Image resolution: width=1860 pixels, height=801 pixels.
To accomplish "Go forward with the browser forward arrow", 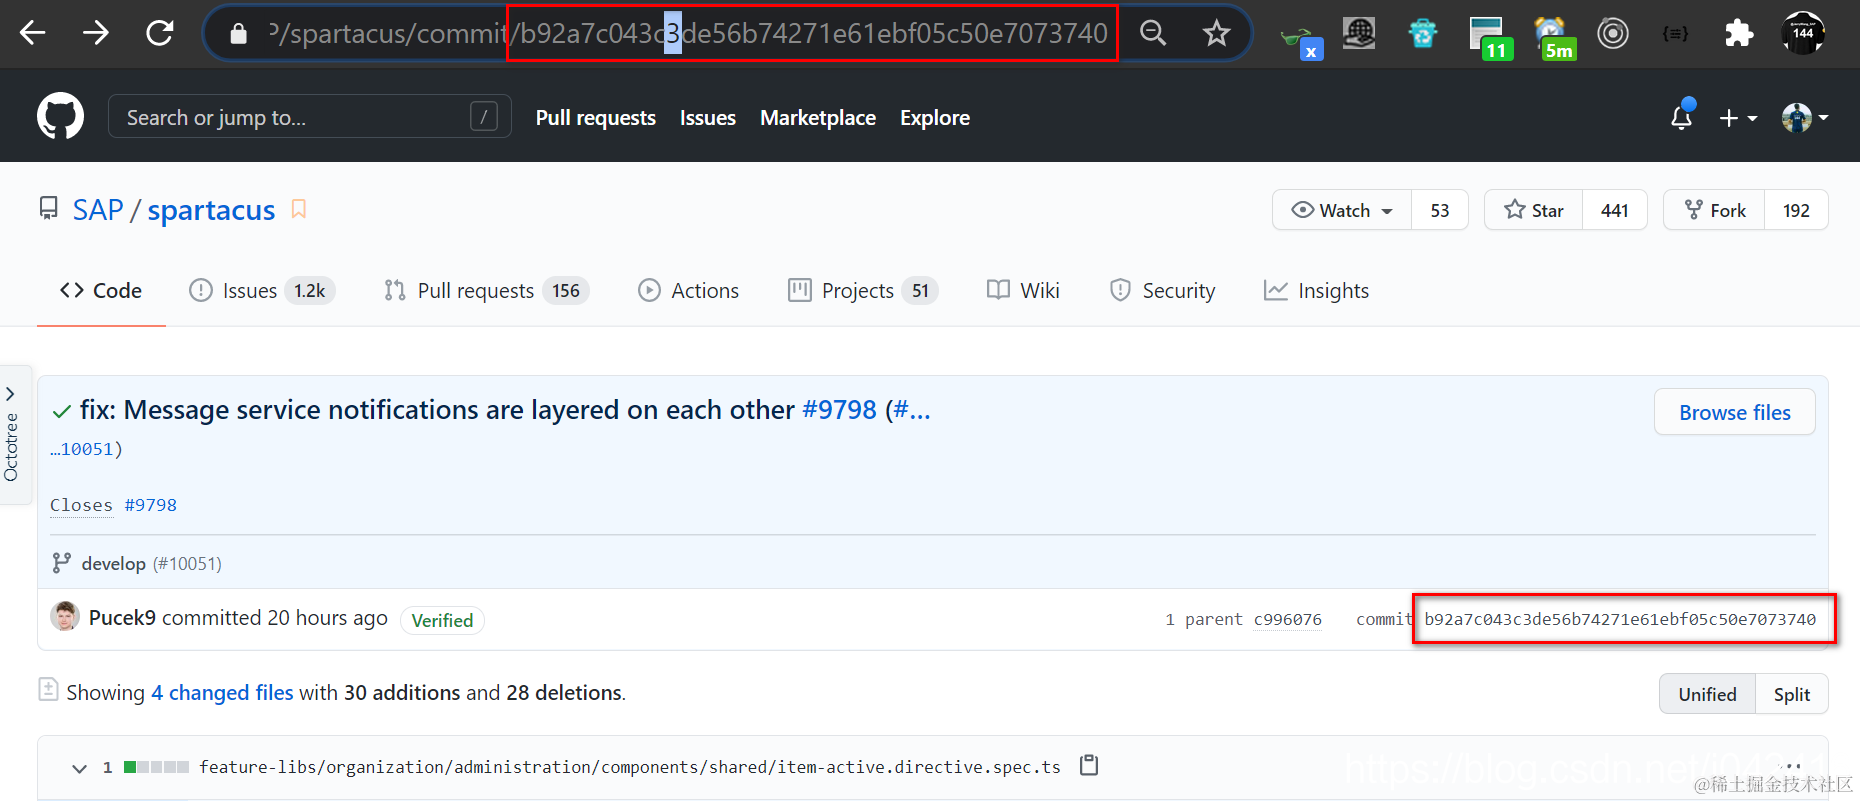I will tap(96, 33).
